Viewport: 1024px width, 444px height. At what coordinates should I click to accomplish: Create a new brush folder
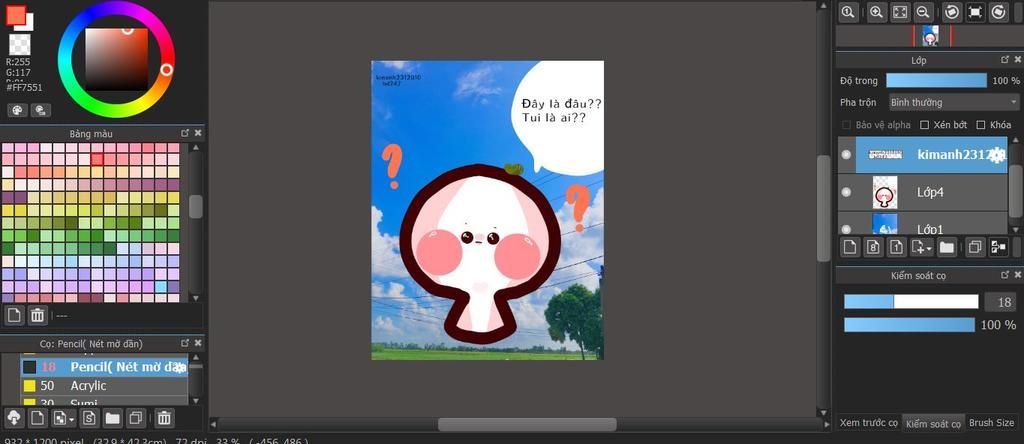tap(112, 417)
